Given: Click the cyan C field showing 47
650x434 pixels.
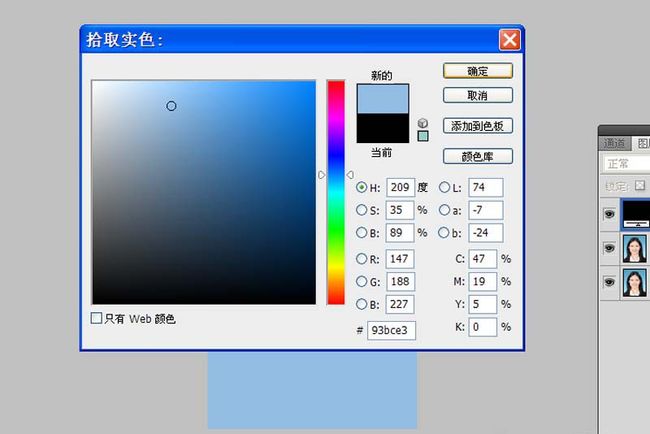Looking at the screenshot, I should point(483,259).
